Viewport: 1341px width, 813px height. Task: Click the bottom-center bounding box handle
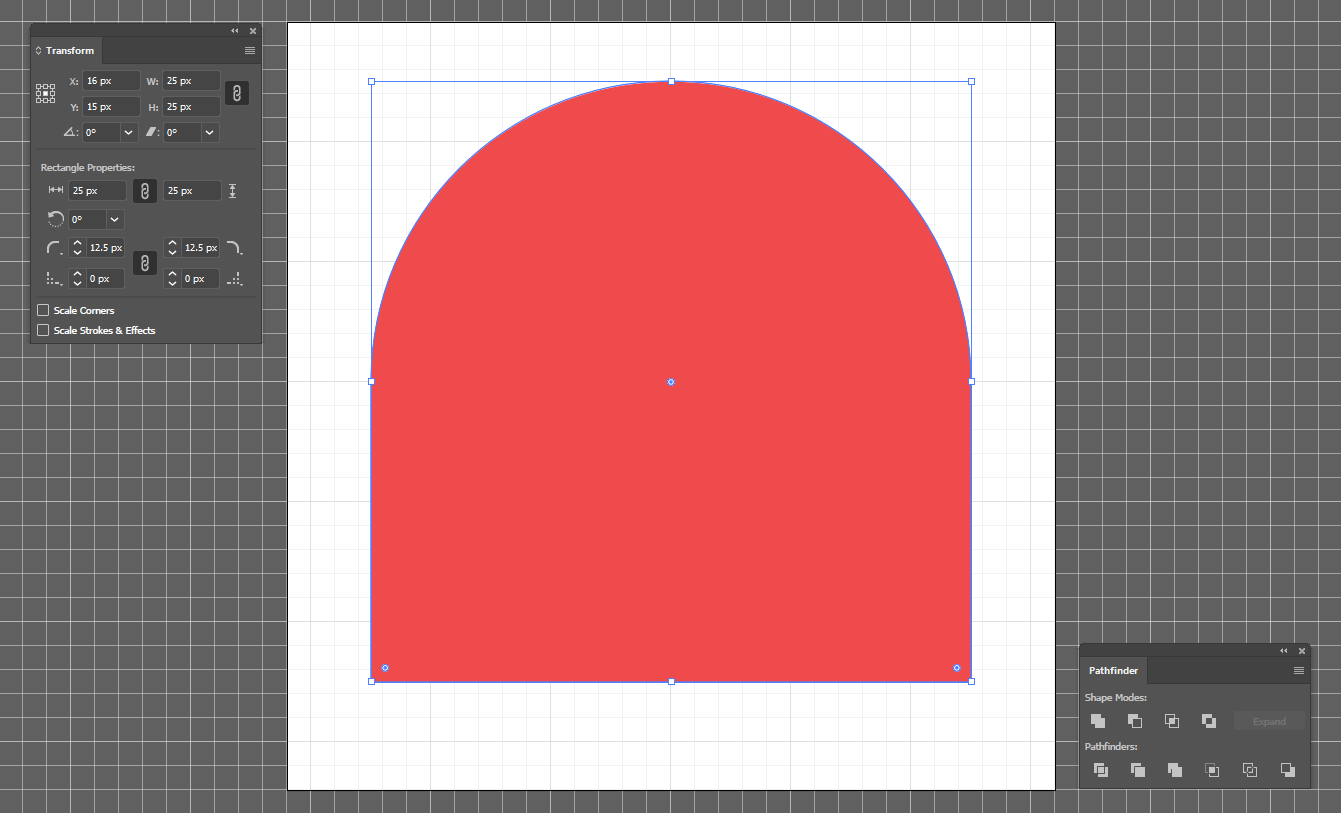(671, 681)
